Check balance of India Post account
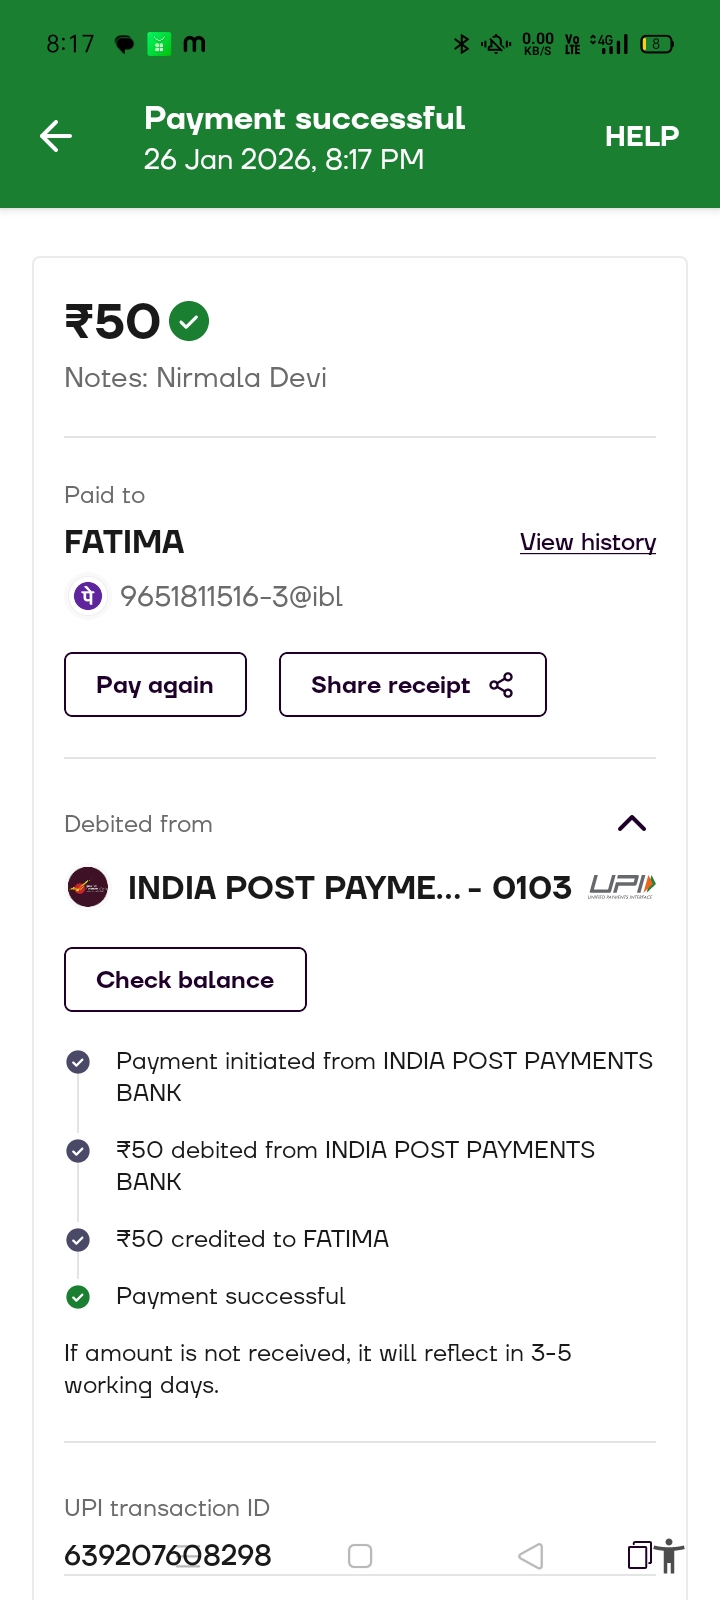Screen dimensions: 720x1600 click(x=185, y=980)
